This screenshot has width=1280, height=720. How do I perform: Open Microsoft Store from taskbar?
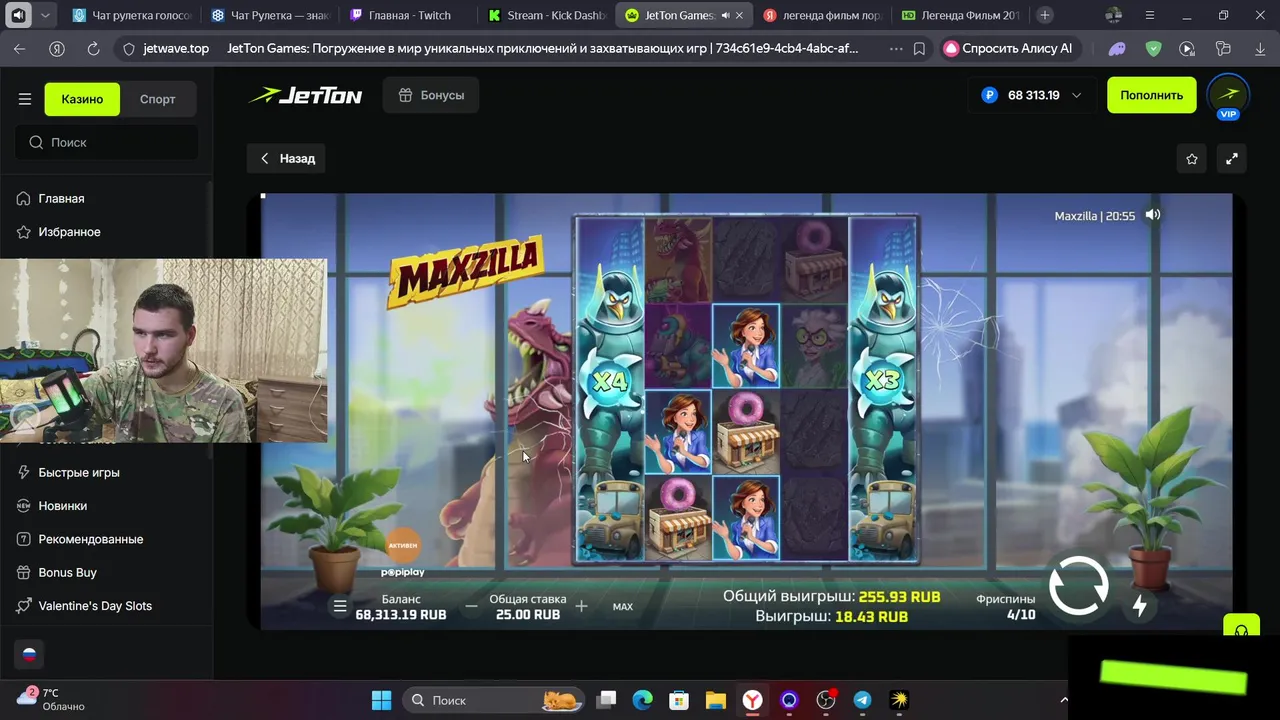tap(679, 700)
